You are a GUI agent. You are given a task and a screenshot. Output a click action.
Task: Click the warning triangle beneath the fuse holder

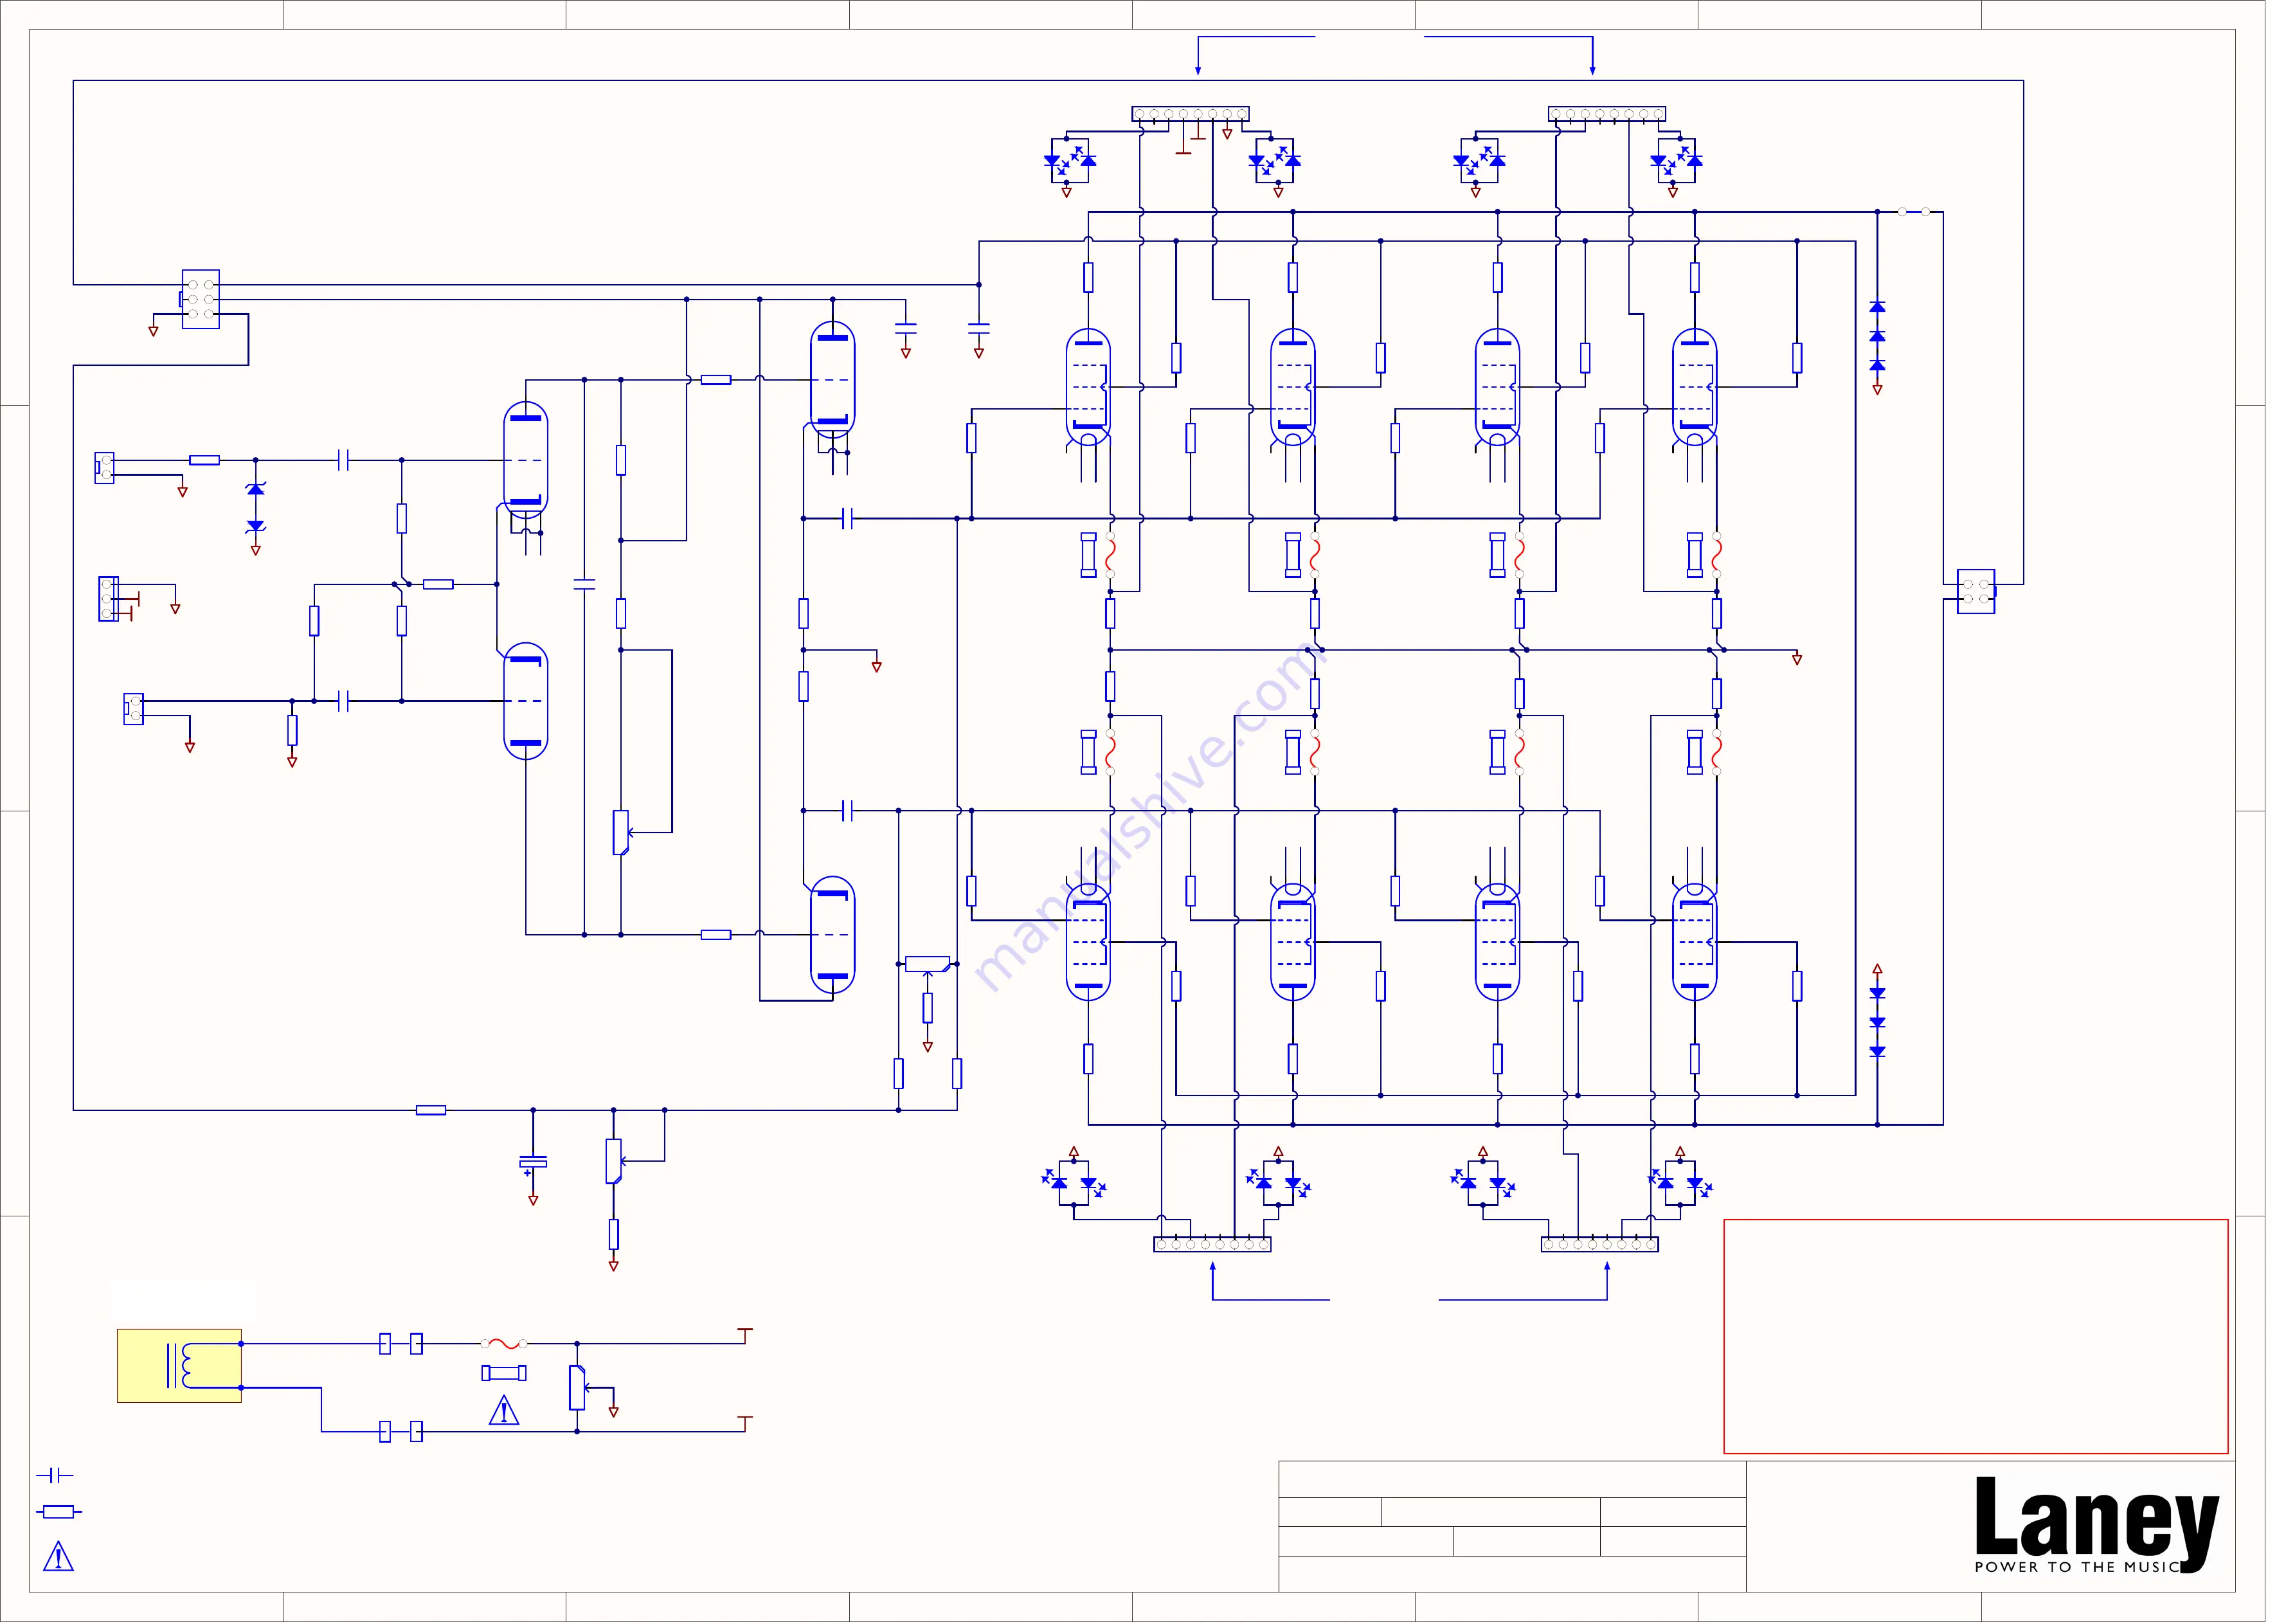click(504, 1411)
